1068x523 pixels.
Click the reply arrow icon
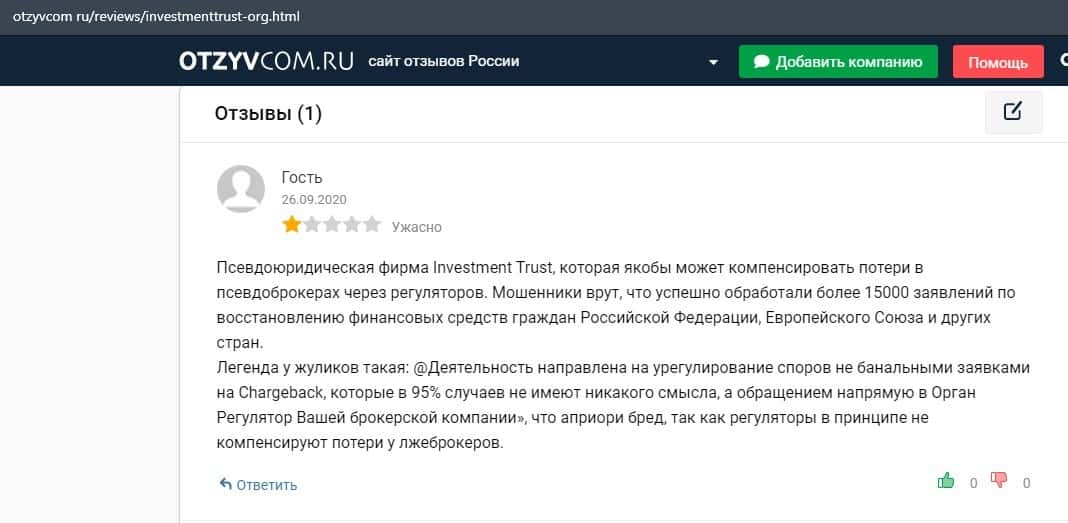tap(225, 485)
